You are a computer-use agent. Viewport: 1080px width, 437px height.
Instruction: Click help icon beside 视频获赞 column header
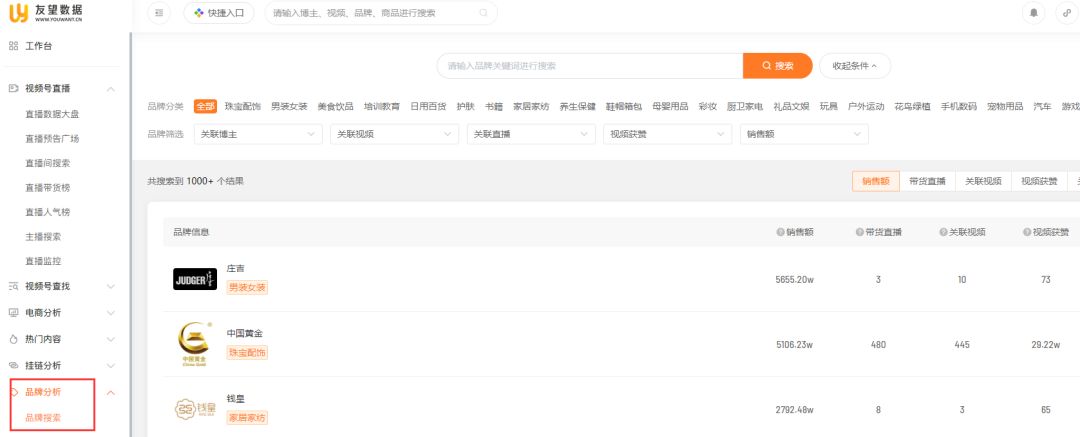(1027, 232)
